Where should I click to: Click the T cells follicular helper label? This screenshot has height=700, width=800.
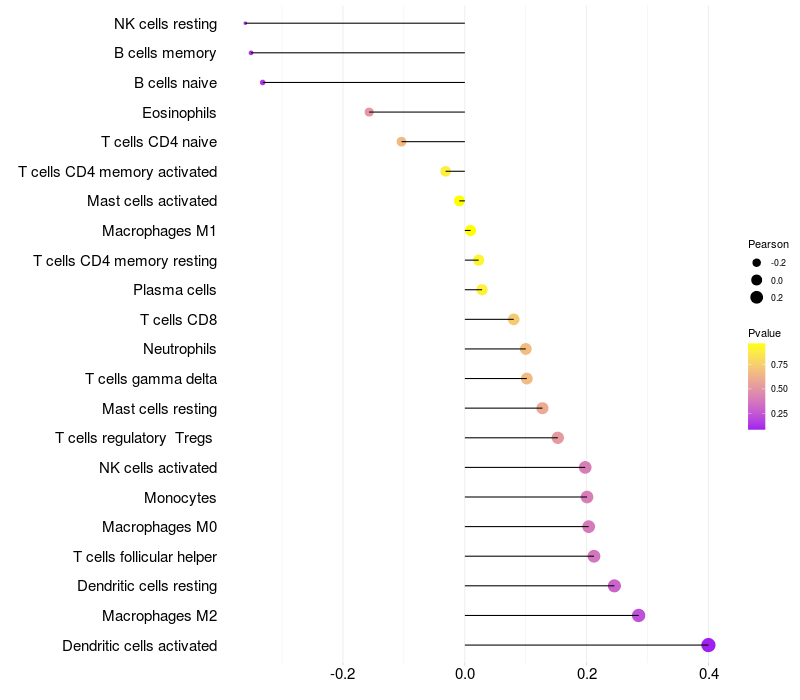pos(145,556)
